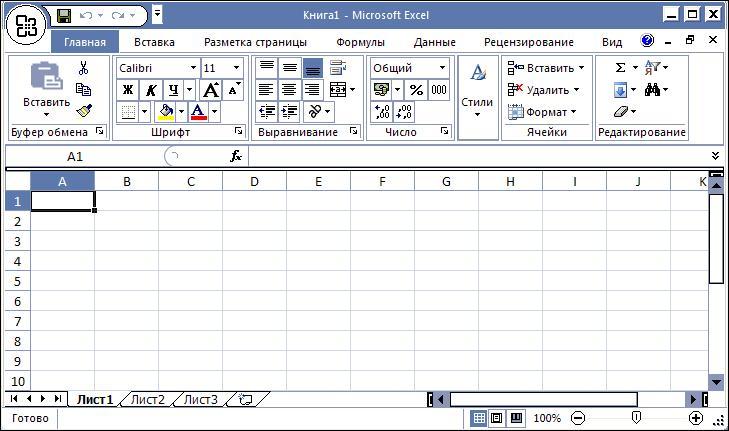This screenshot has width=729, height=431.
Task: Click the Save icon in quick access toolbar
Action: [64, 16]
